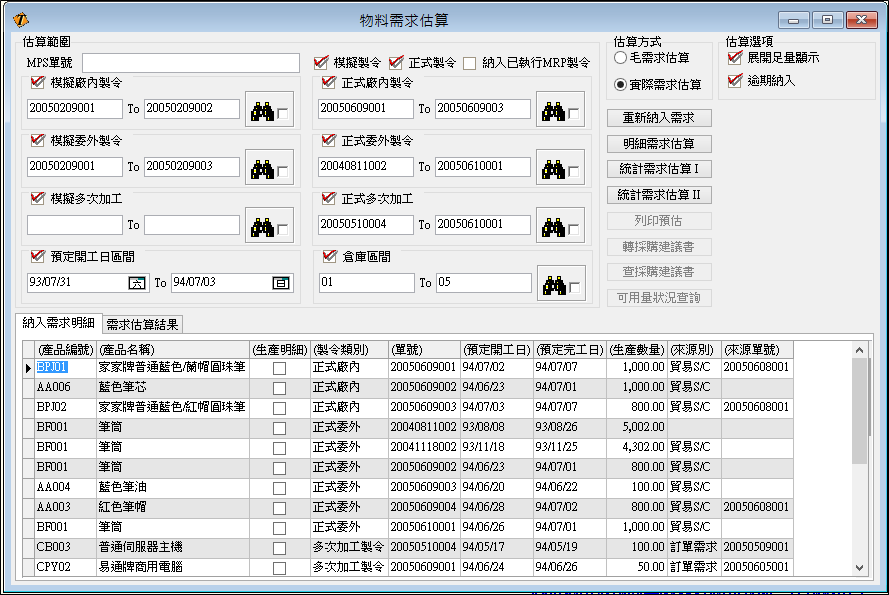Click binoculars icon for 倉庫區間 range
Image resolution: width=889 pixels, height=595 pixels.
click(x=553, y=284)
